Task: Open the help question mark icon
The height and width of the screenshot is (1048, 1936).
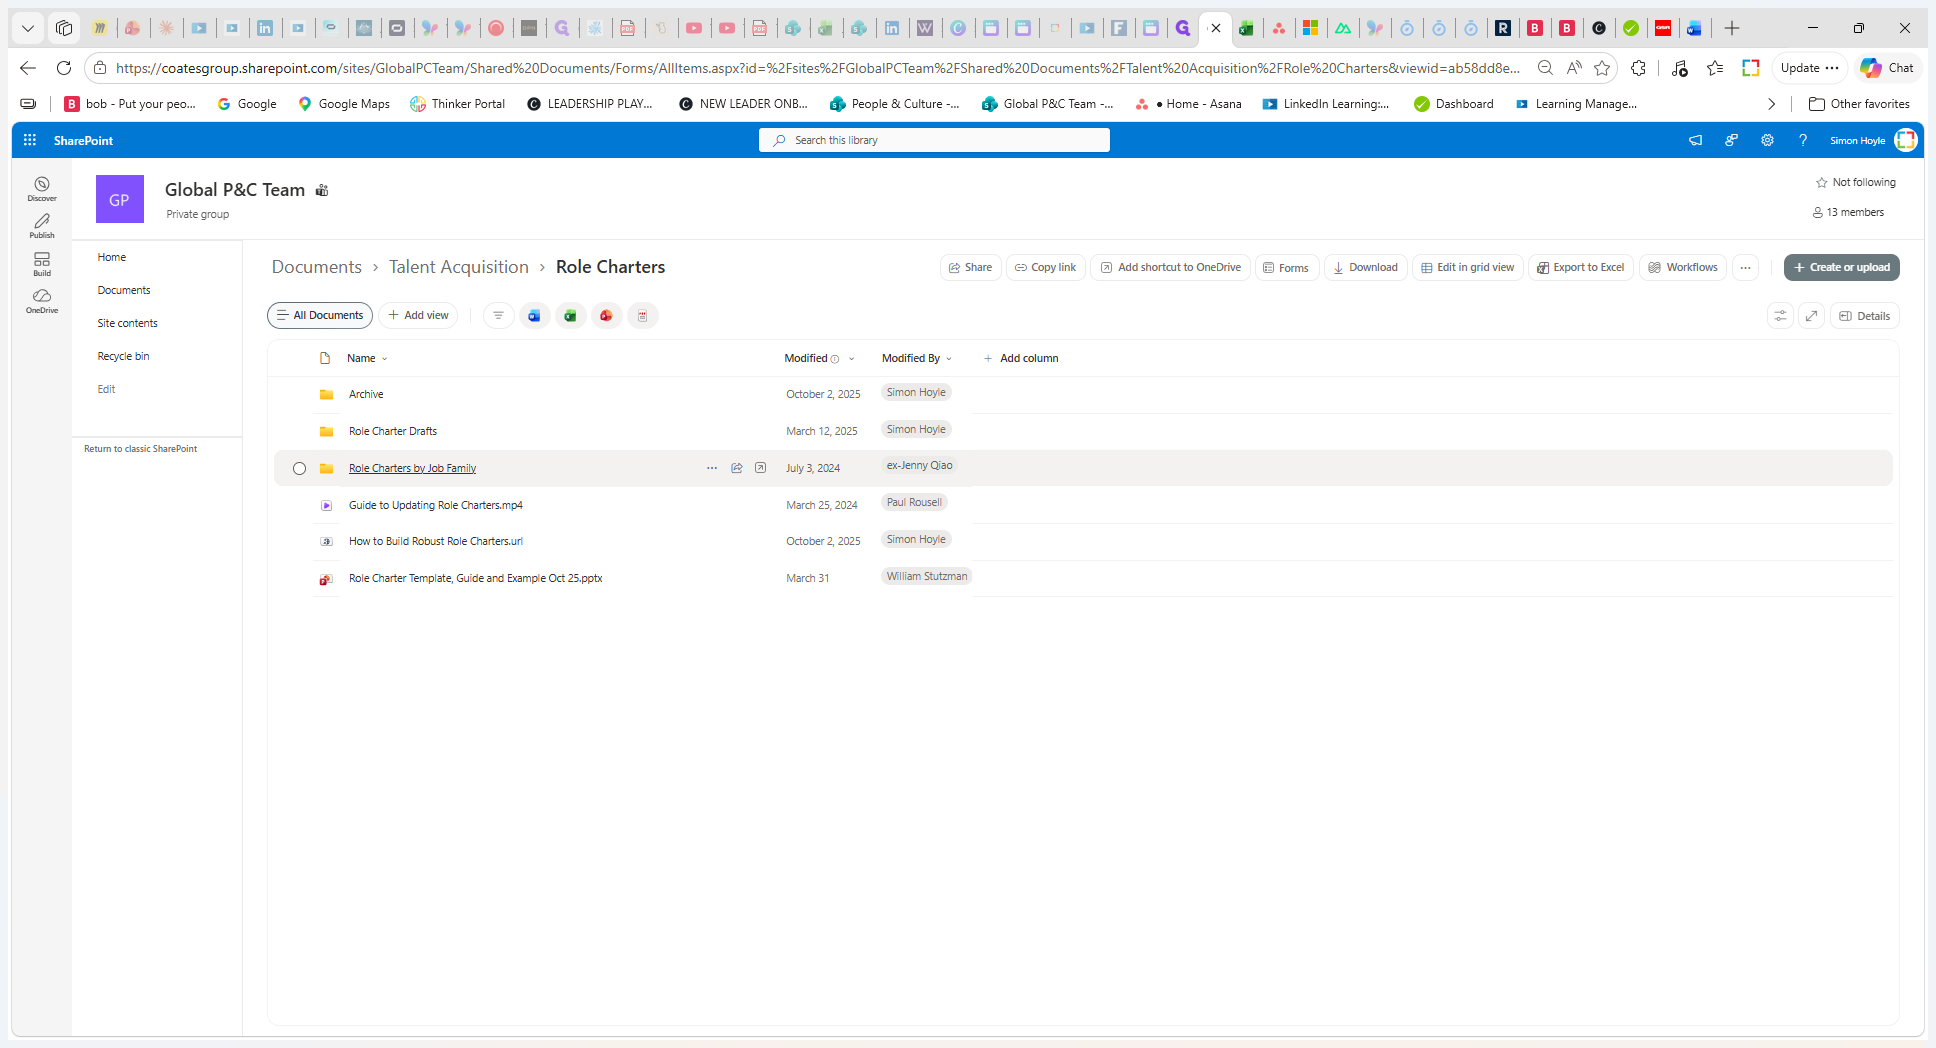Action: (1803, 140)
